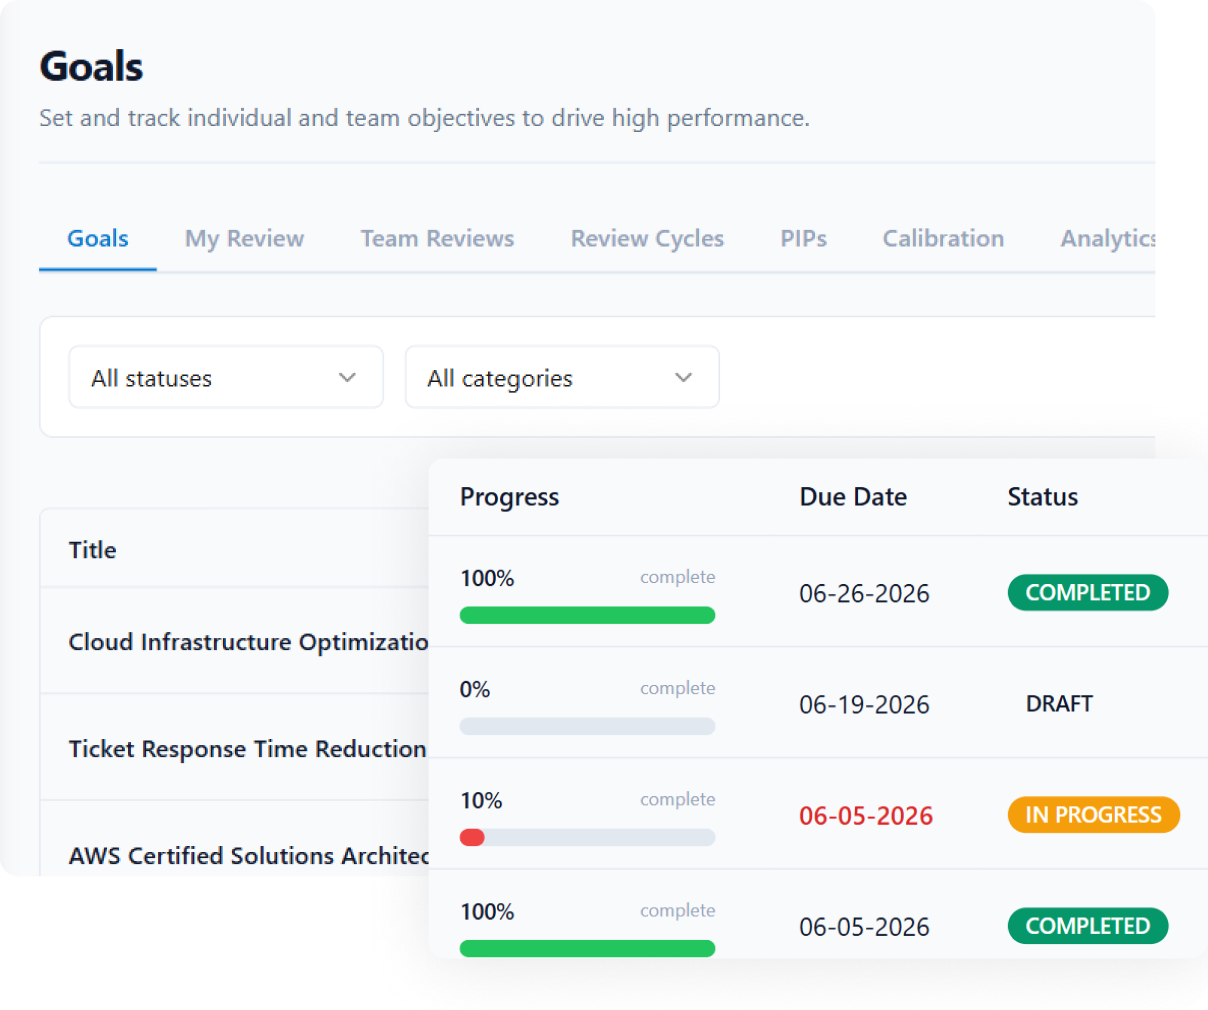Click the Progress column header
The image size is (1208, 1010).
coord(509,497)
